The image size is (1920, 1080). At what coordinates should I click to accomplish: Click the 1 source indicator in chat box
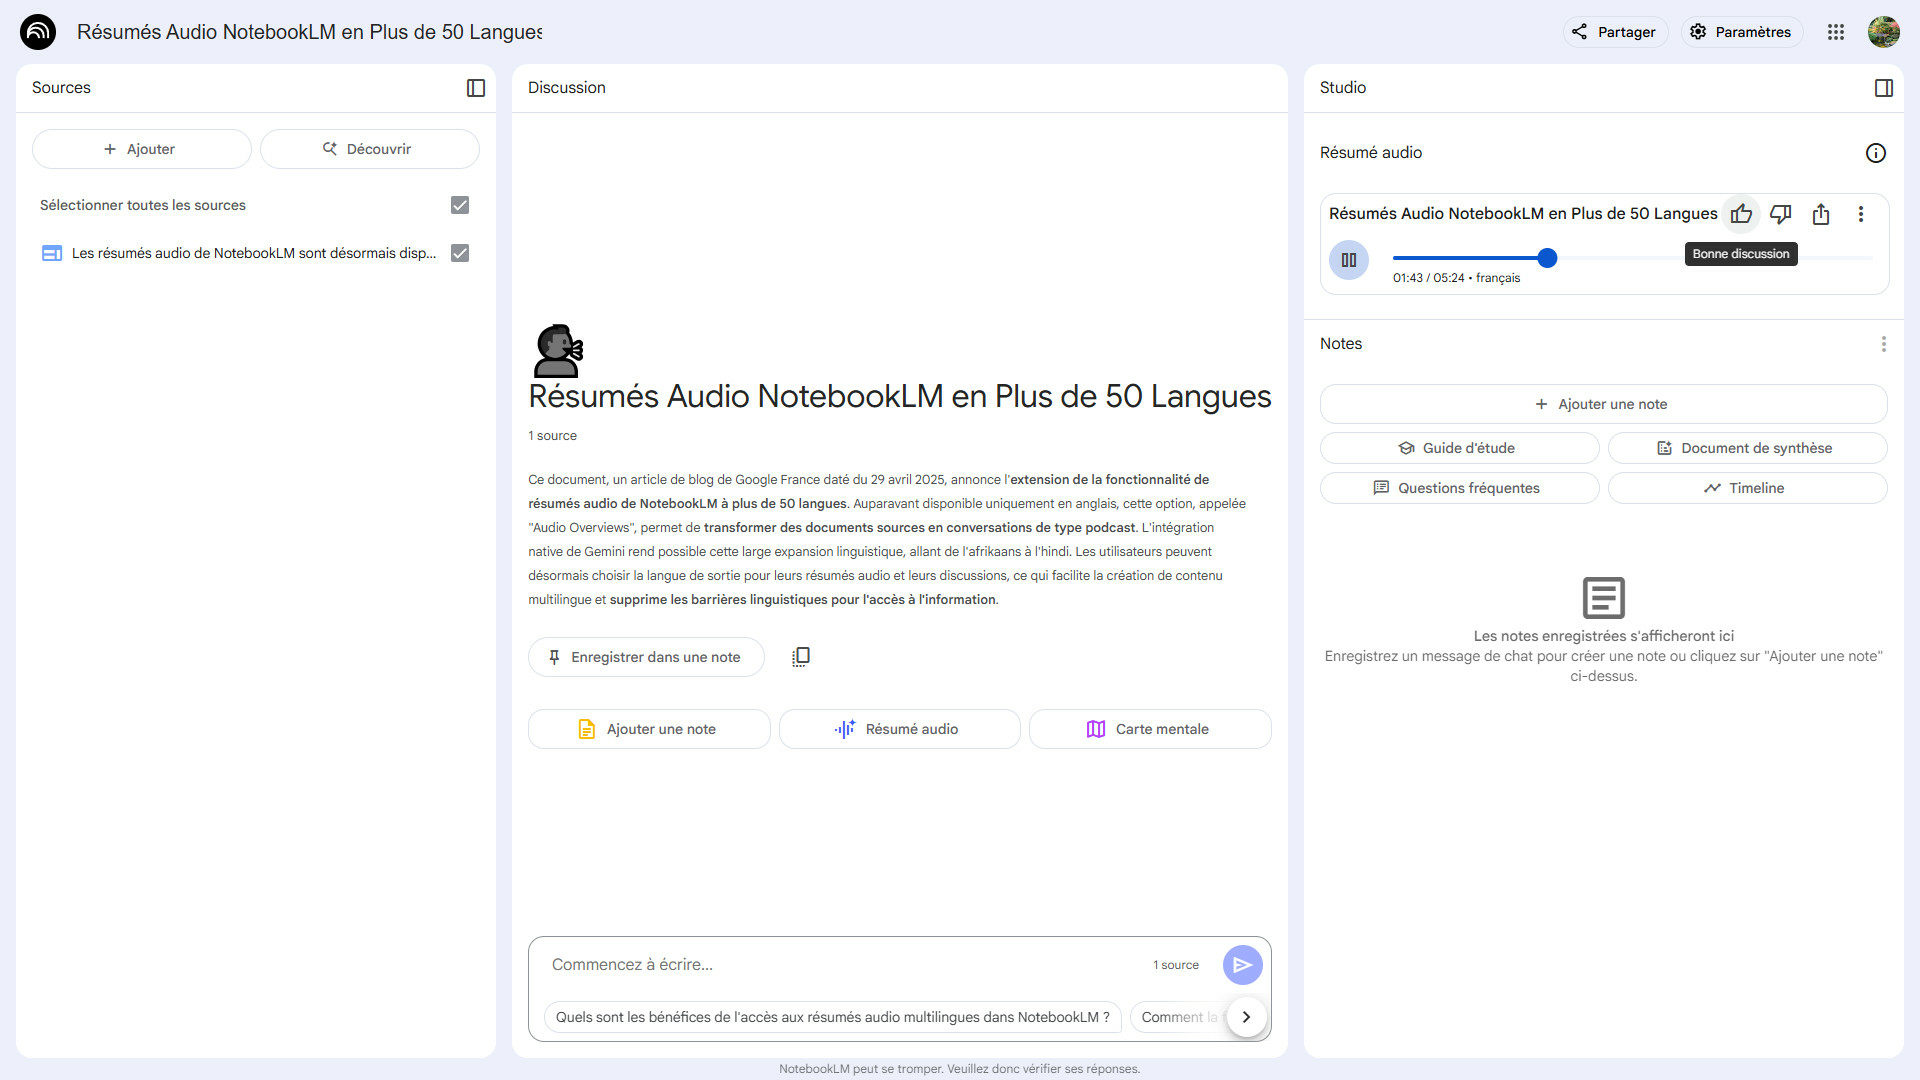click(x=1176, y=965)
